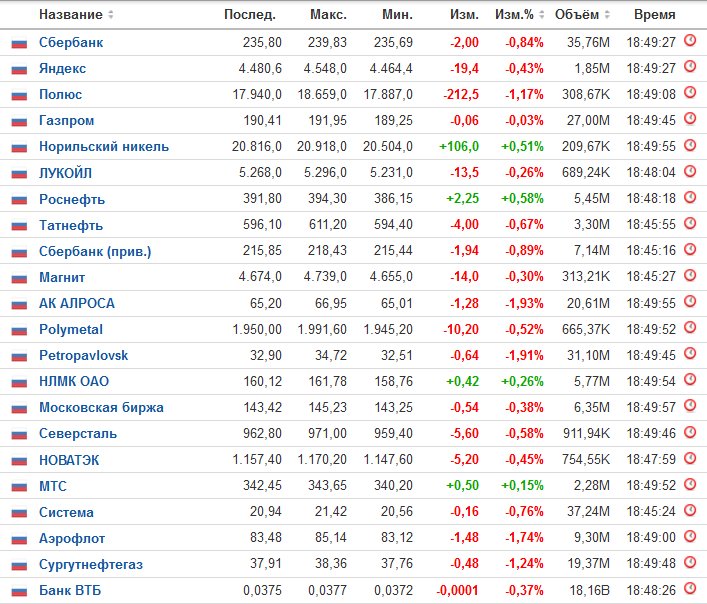Click the clock icon in Аэрофлот row
The image size is (707, 604).
click(x=690, y=536)
